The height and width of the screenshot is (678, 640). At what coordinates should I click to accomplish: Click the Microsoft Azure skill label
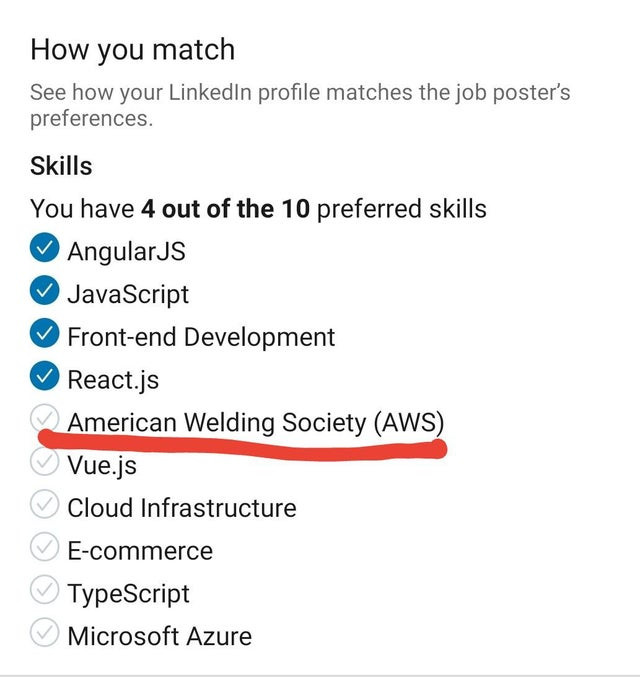coord(160,636)
